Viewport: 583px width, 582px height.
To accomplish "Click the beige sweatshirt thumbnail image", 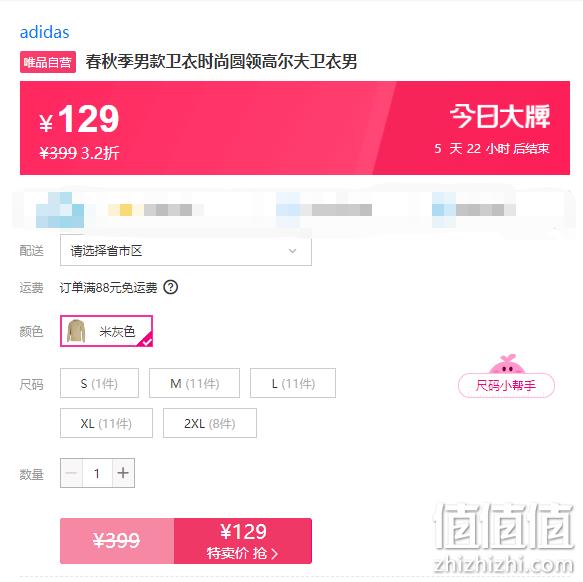I will tap(76, 331).
